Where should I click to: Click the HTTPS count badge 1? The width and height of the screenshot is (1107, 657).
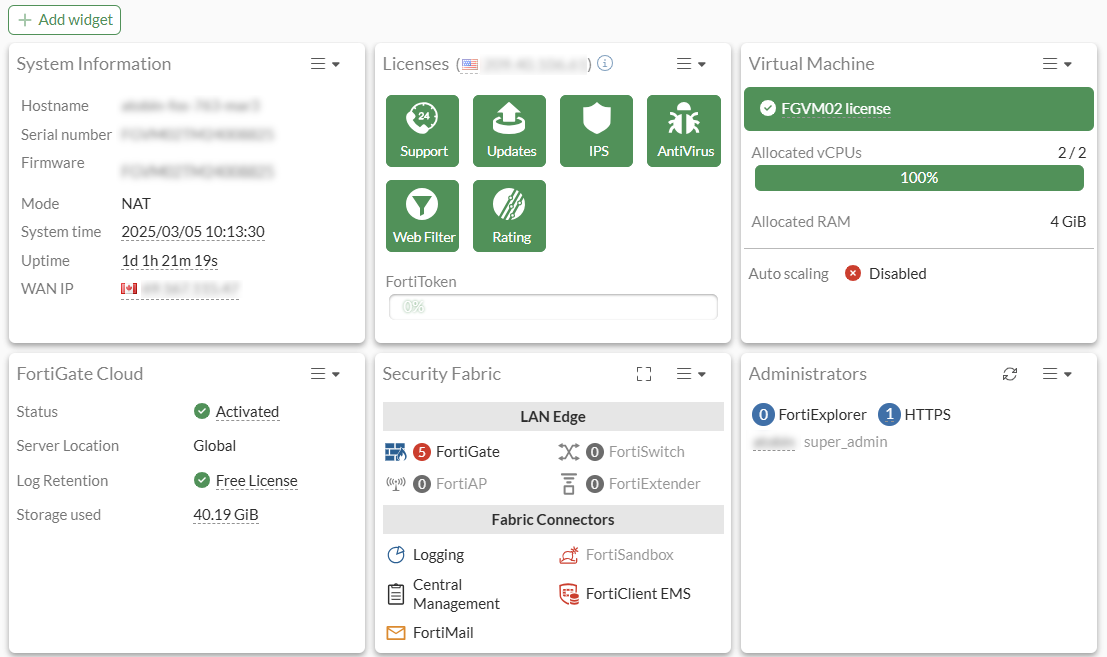pos(890,414)
